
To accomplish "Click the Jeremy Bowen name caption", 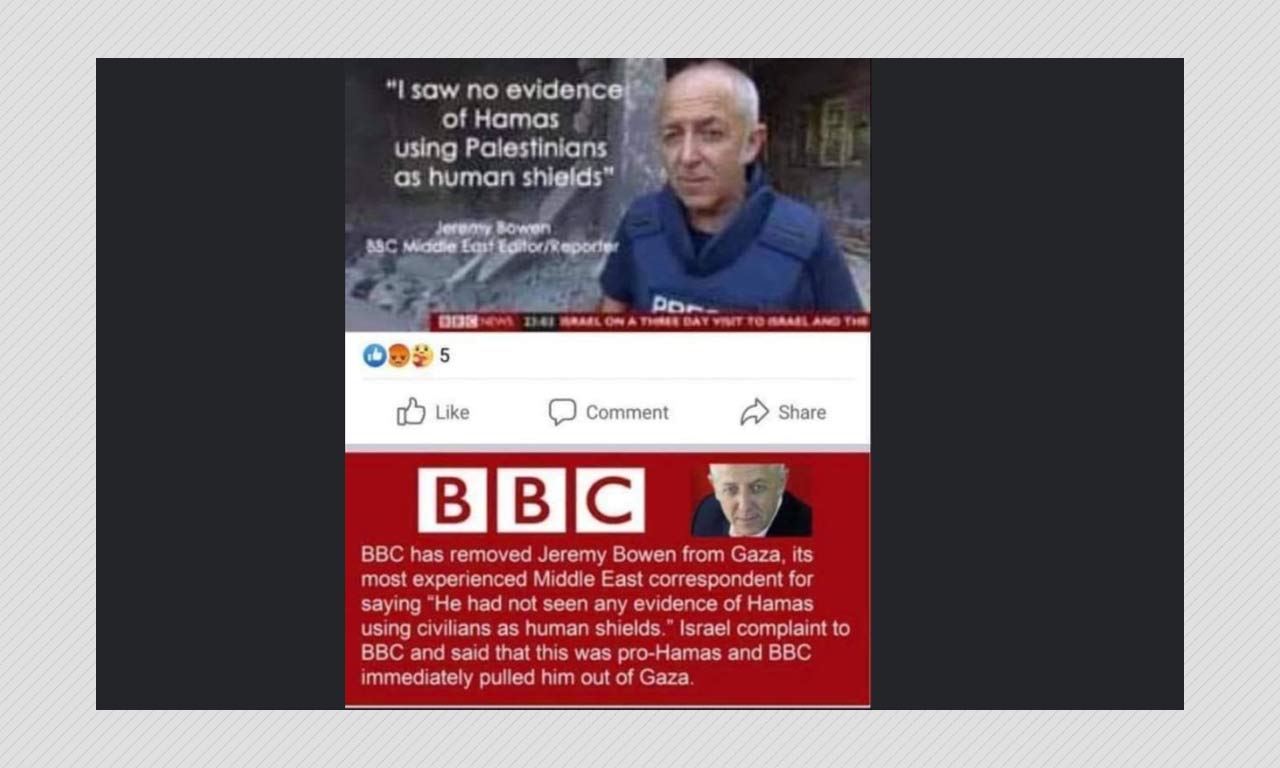I will point(492,227).
